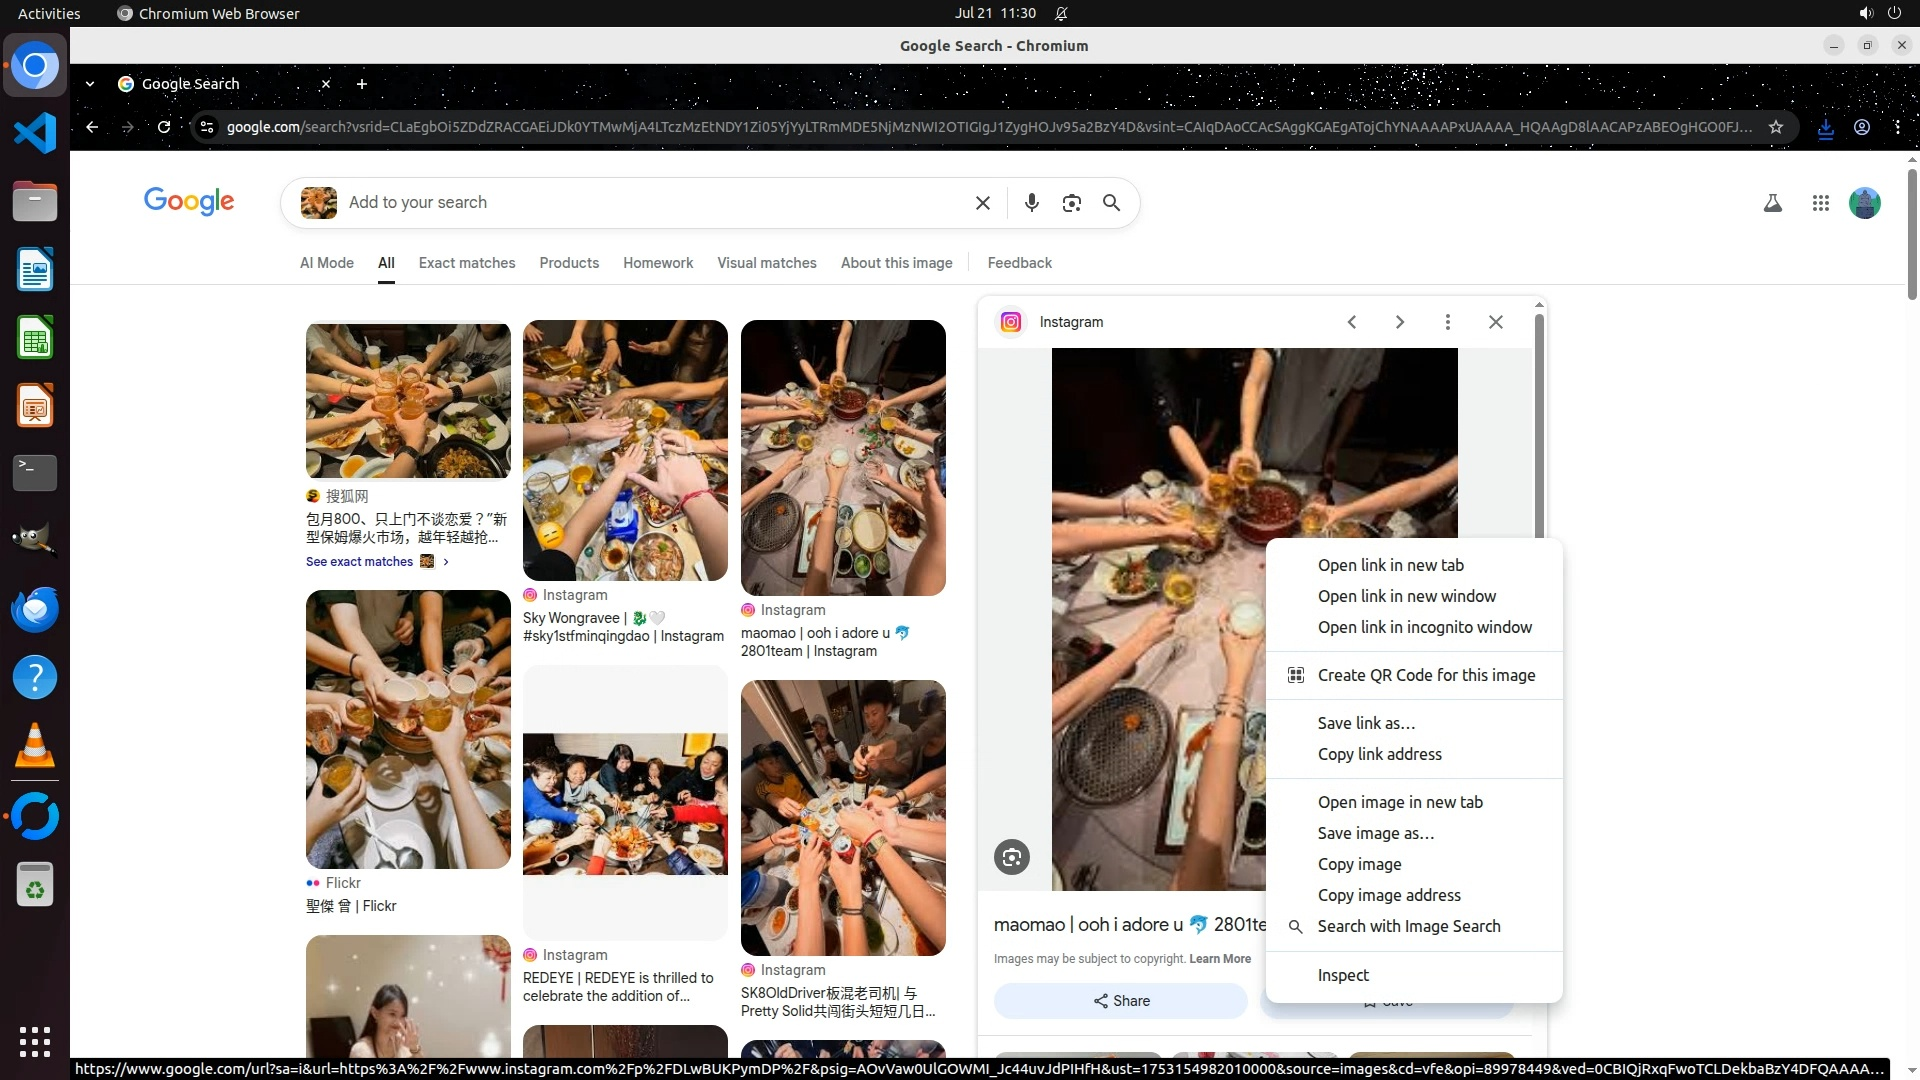Switch to the Visual matches tab
The height and width of the screenshot is (1080, 1920).
pyautogui.click(x=766, y=263)
